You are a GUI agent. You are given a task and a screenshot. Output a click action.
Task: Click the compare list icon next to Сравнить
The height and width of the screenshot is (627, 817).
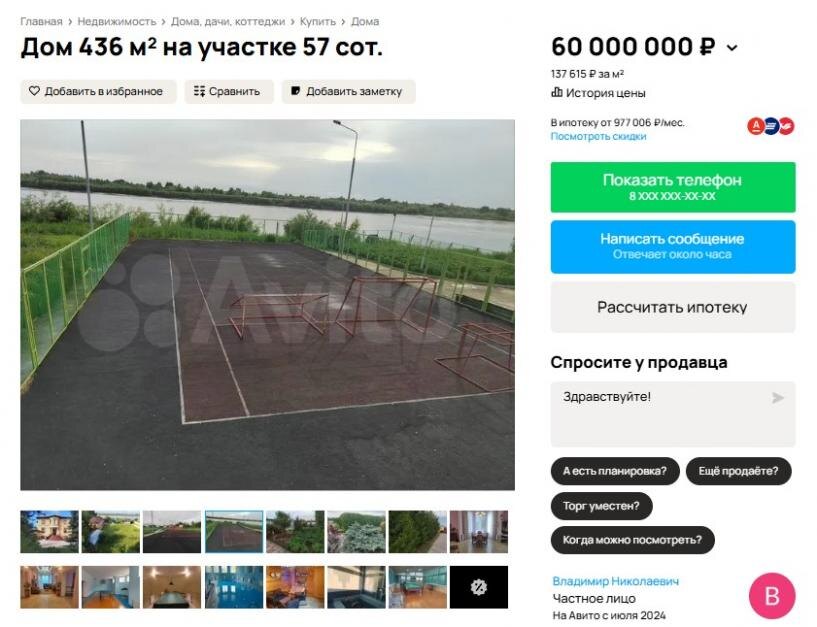pyautogui.click(x=200, y=91)
